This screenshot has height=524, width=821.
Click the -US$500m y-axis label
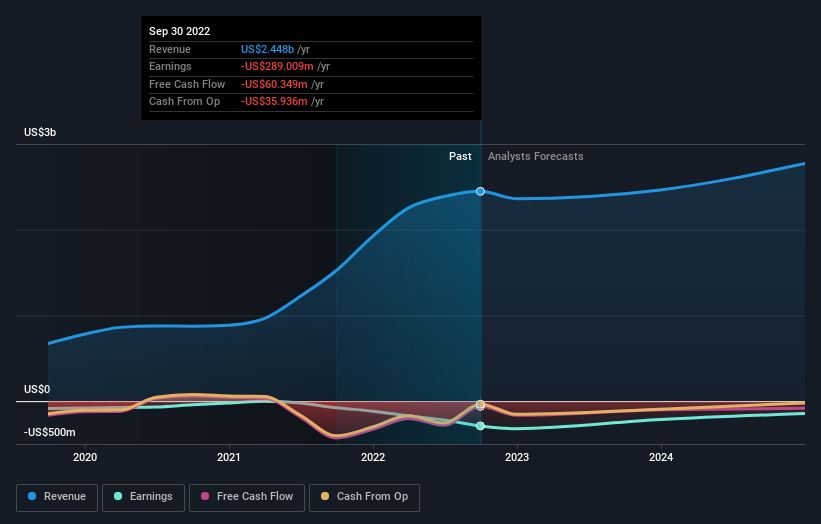coord(49,432)
